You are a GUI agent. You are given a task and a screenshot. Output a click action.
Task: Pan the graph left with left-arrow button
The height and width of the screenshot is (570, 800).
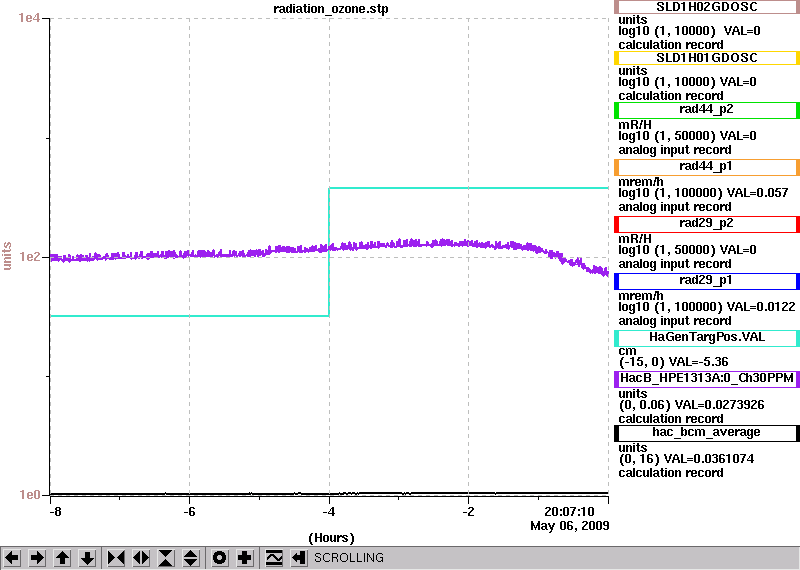[12, 558]
